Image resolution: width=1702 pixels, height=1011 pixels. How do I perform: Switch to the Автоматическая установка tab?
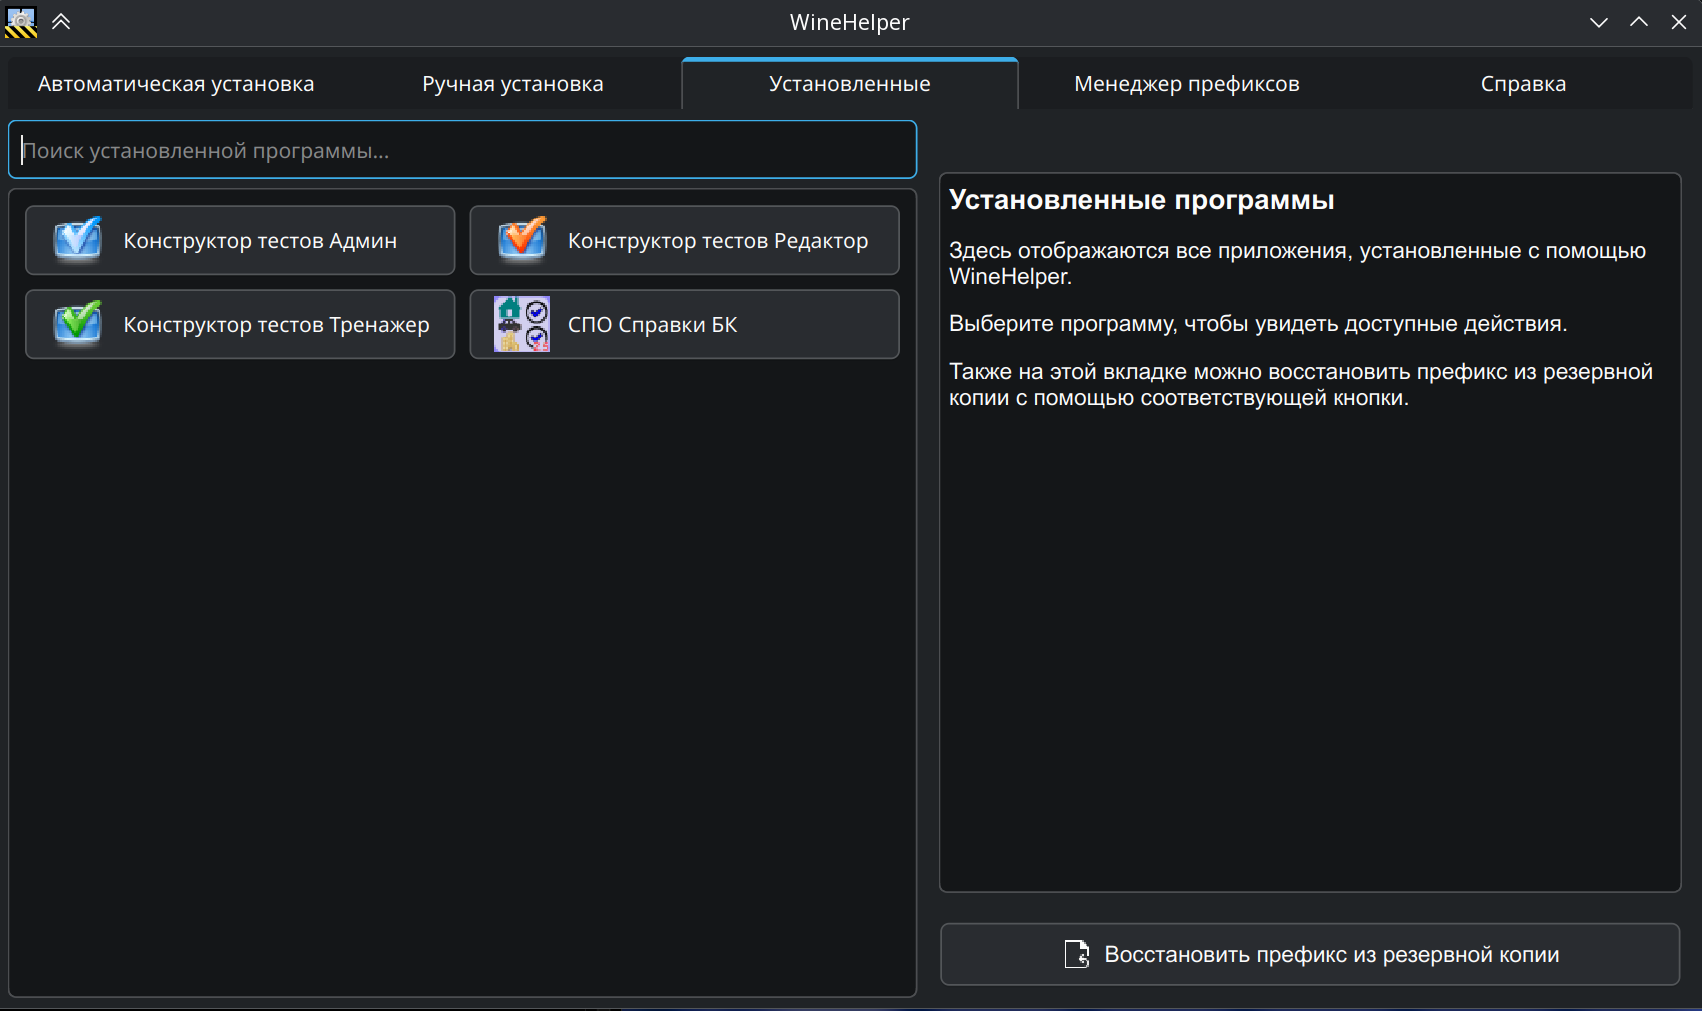[176, 84]
